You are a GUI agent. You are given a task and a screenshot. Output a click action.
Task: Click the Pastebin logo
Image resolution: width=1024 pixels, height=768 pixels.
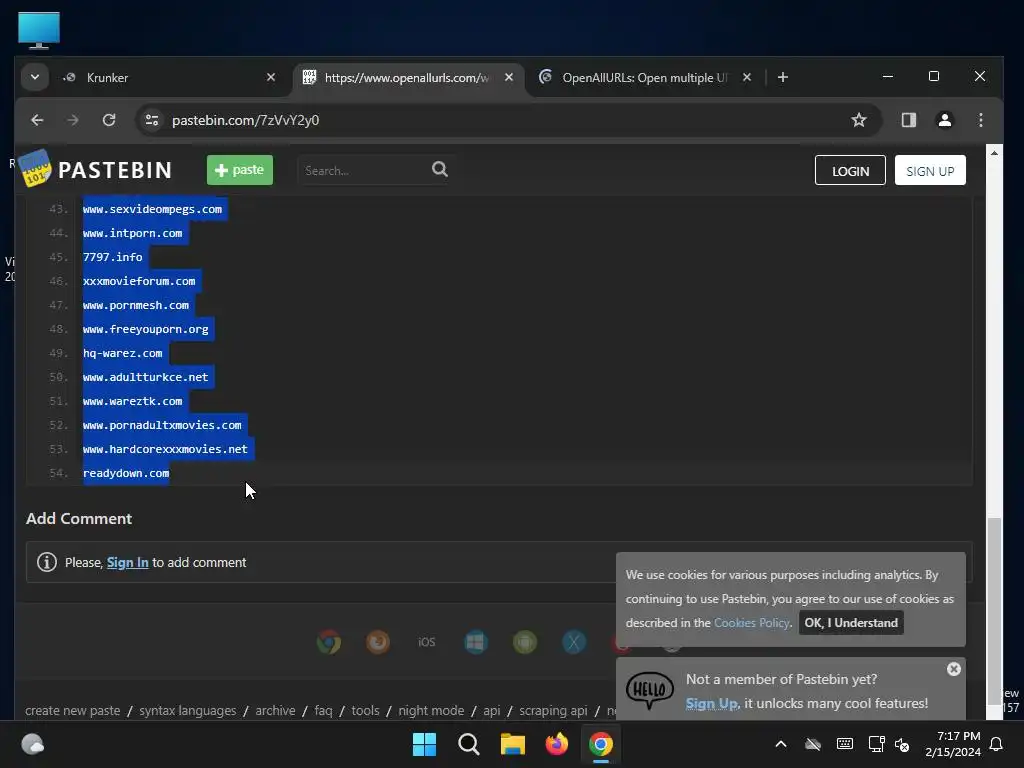[96, 170]
